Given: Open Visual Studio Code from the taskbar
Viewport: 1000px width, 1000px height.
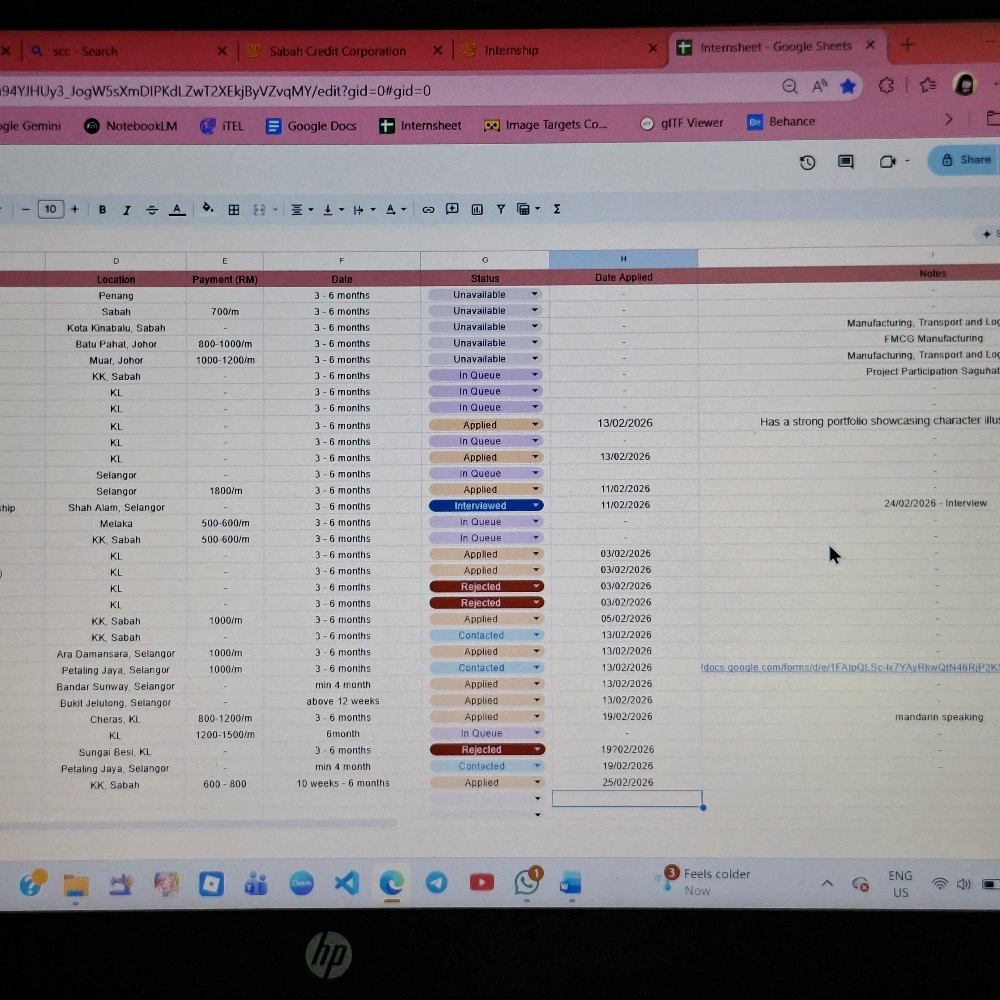Looking at the screenshot, I should (x=346, y=883).
